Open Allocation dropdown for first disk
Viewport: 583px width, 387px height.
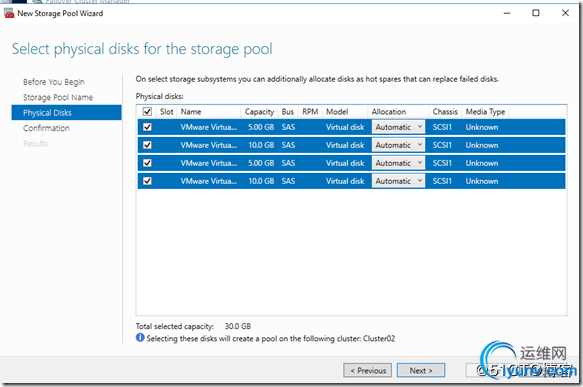398,127
